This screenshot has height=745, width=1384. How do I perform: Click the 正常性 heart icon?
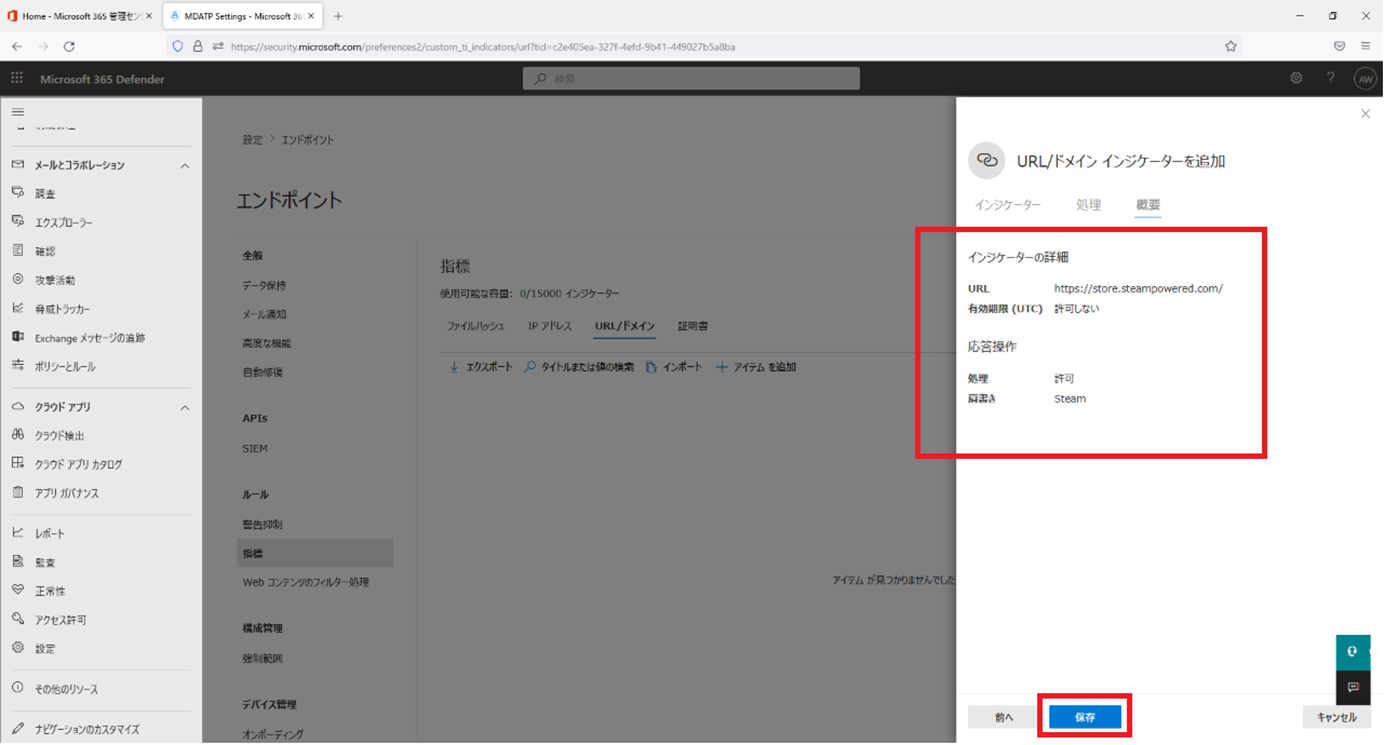[17, 591]
